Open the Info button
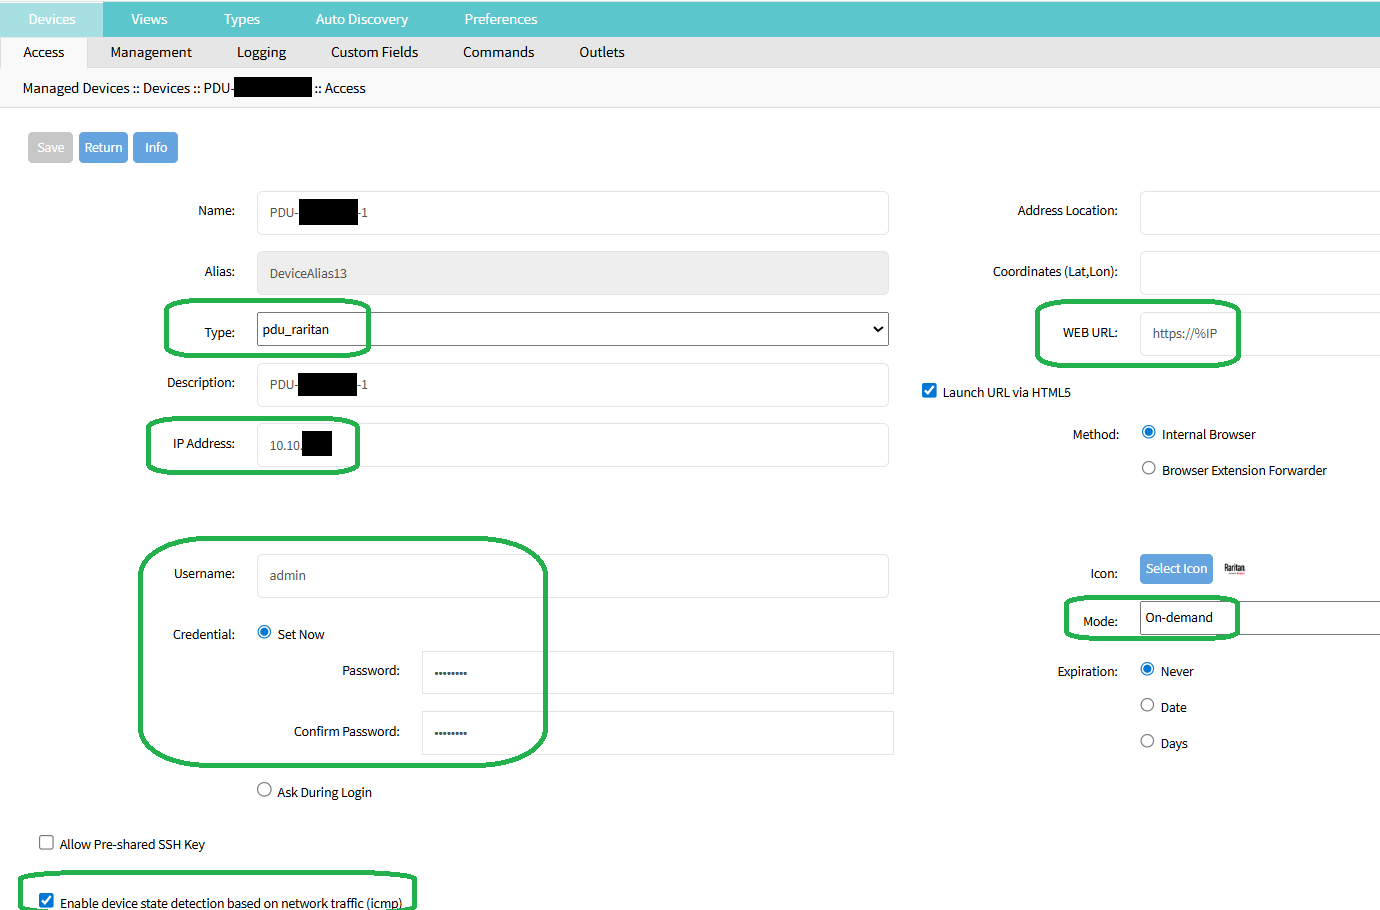Viewport: 1380px width, 910px height. pos(155,148)
